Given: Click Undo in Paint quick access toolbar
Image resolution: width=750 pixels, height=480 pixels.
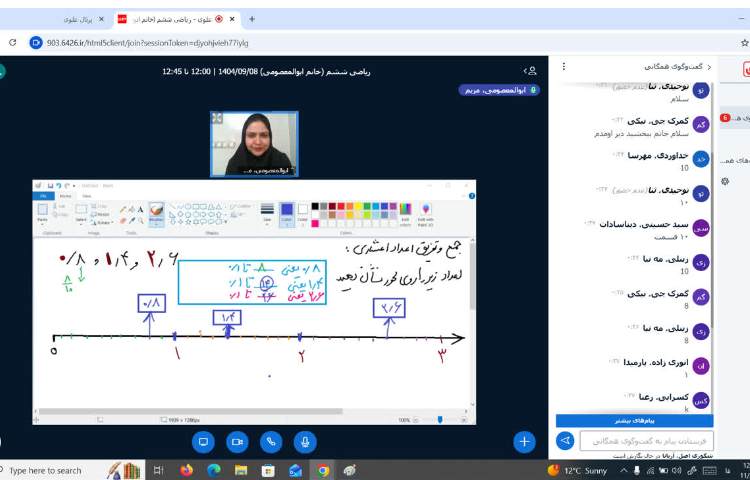Looking at the screenshot, I should tap(58, 185).
